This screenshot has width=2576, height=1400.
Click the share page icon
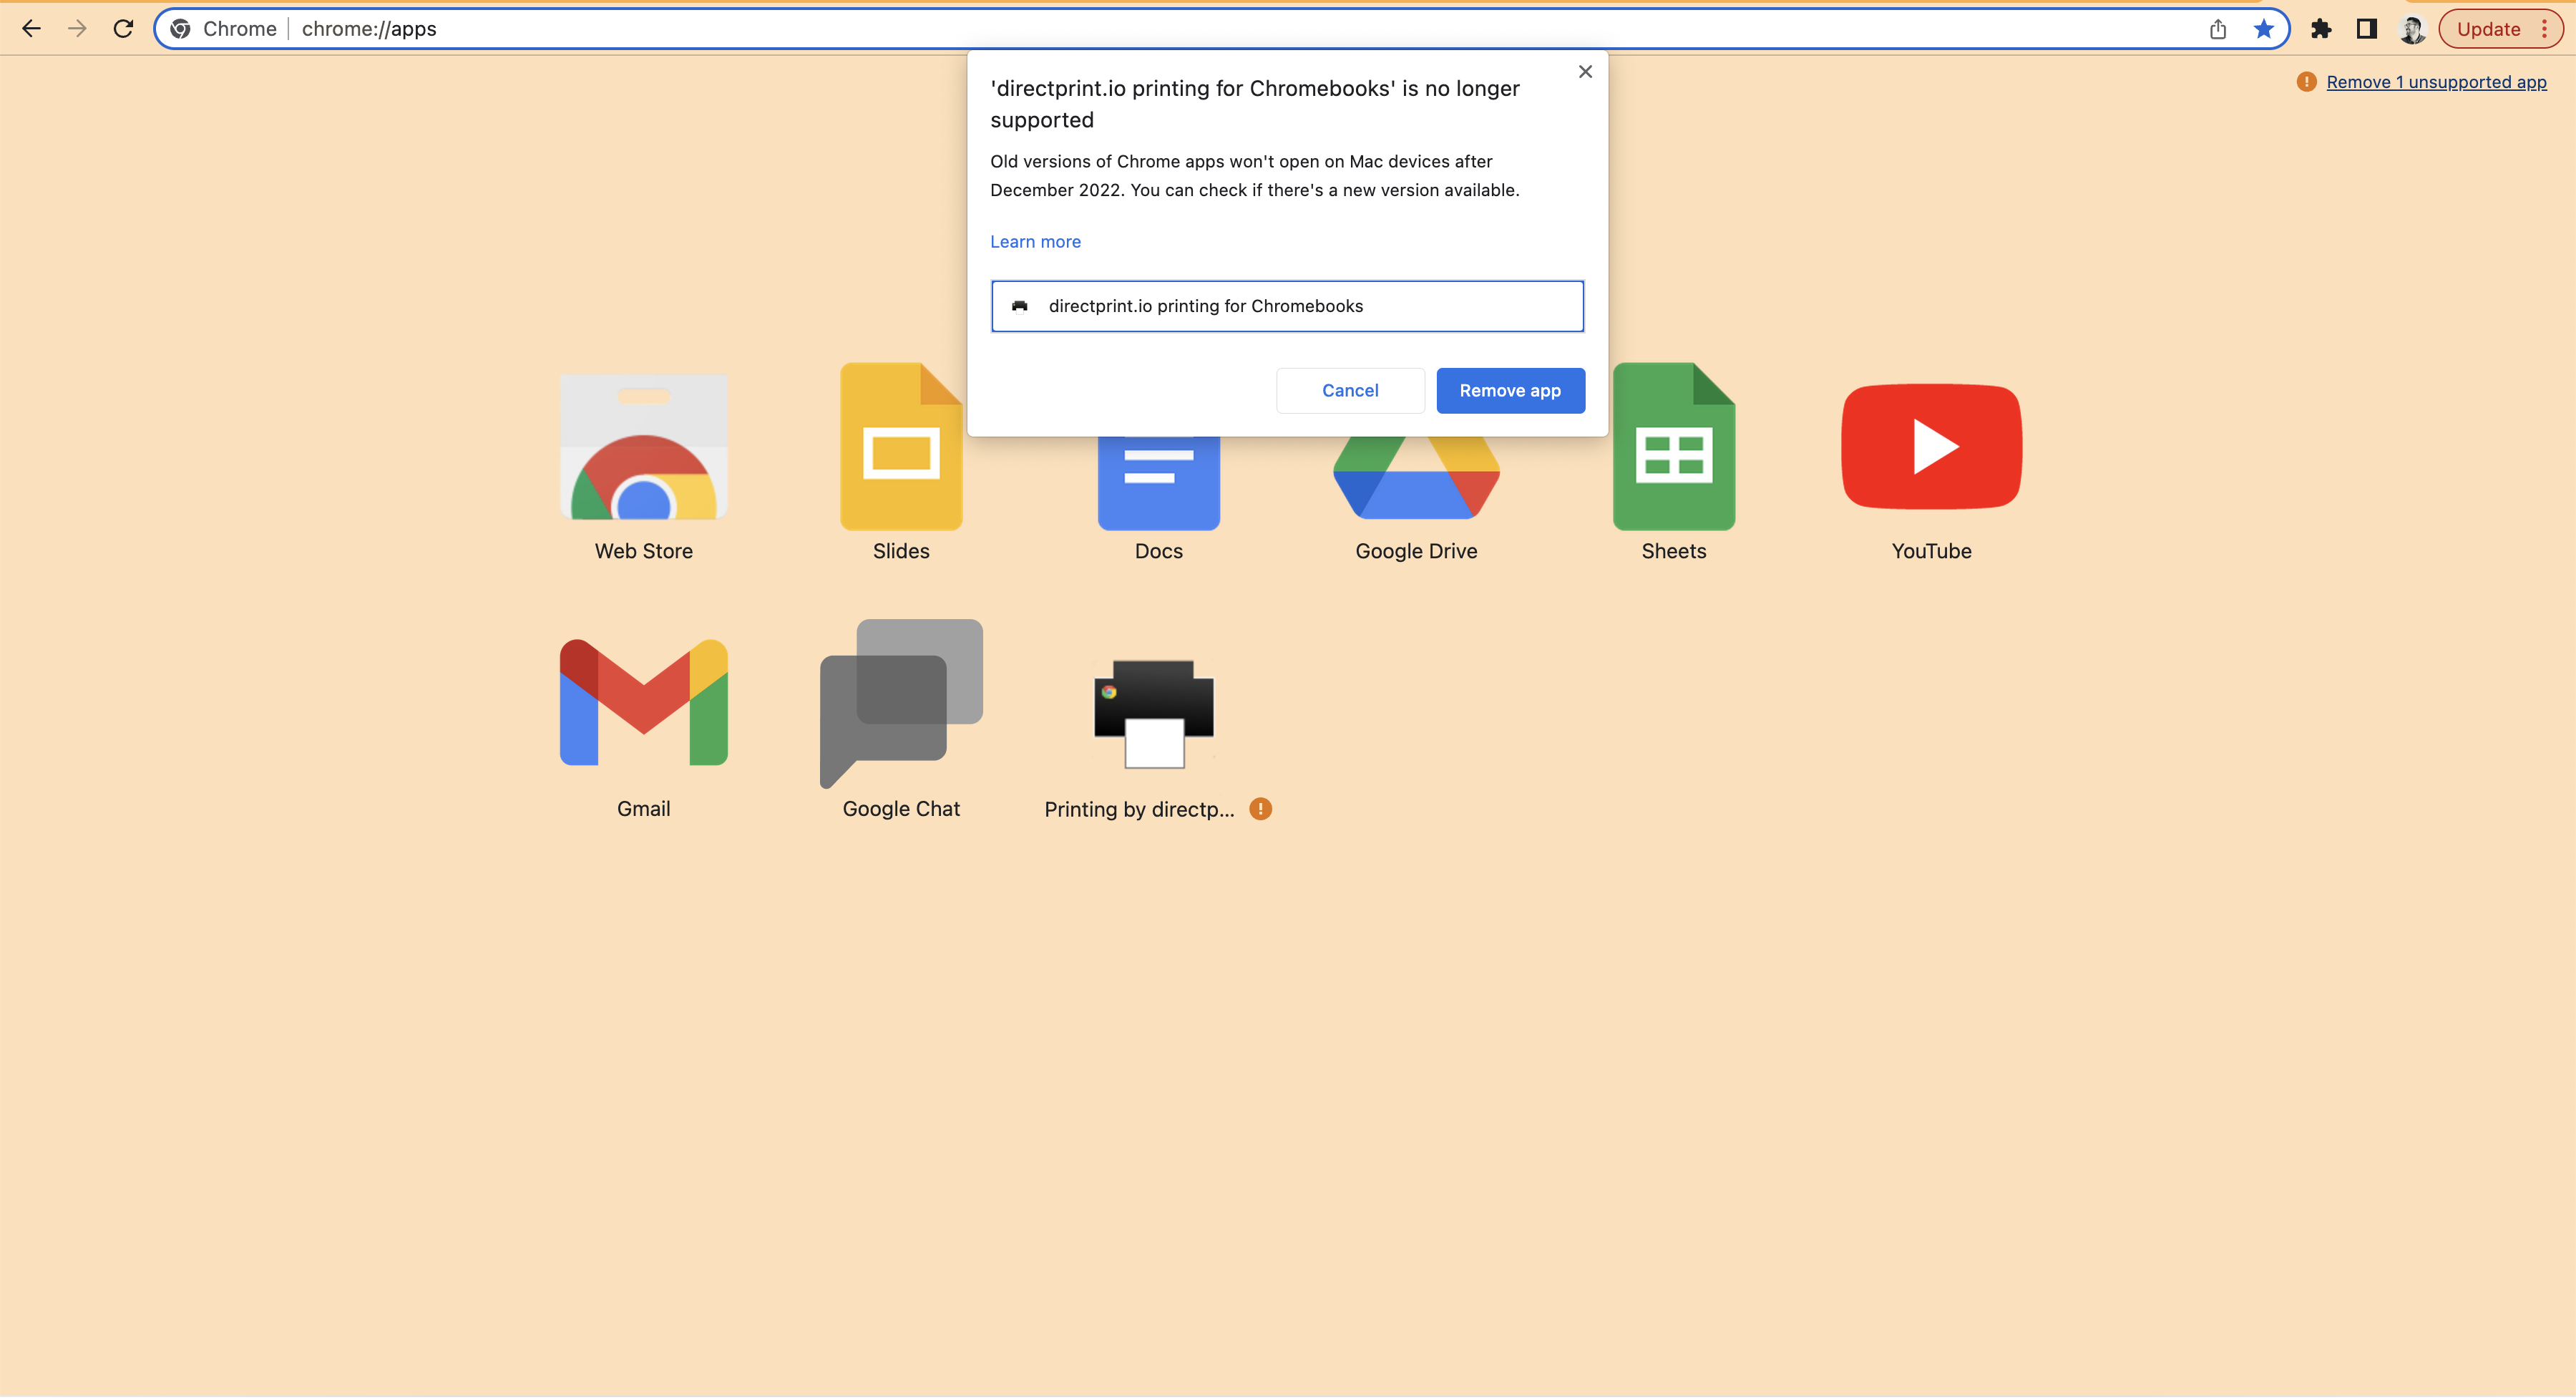[2217, 29]
